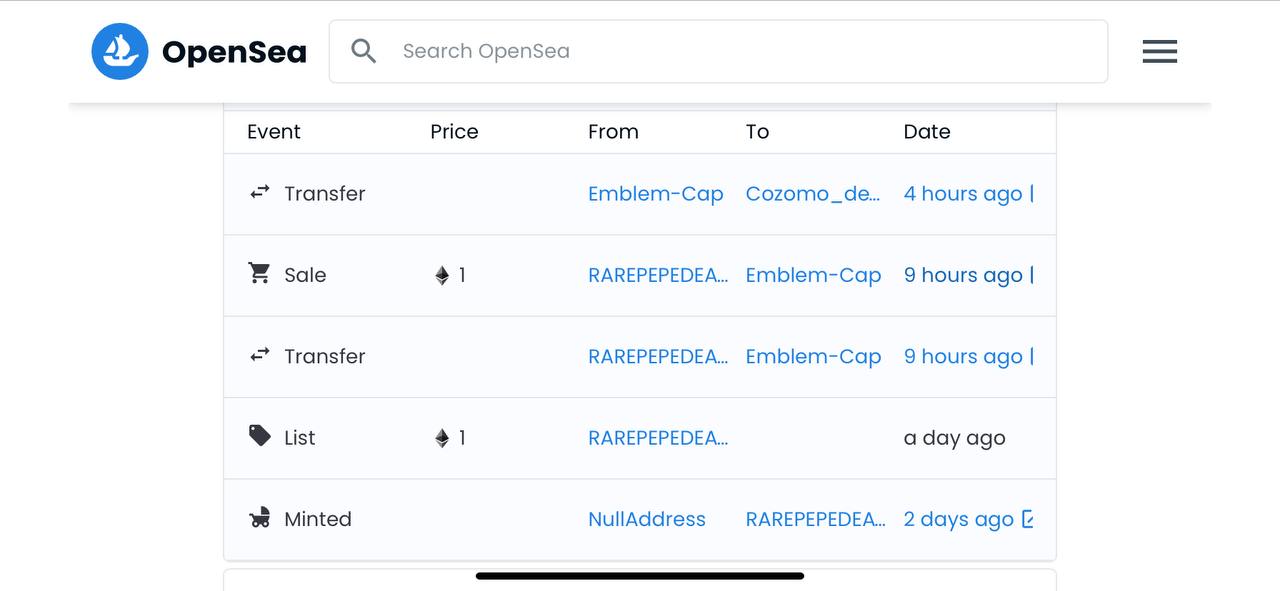The width and height of the screenshot is (1280, 591).
Task: Click the Ethereum icon in List row
Action: [x=442, y=438]
